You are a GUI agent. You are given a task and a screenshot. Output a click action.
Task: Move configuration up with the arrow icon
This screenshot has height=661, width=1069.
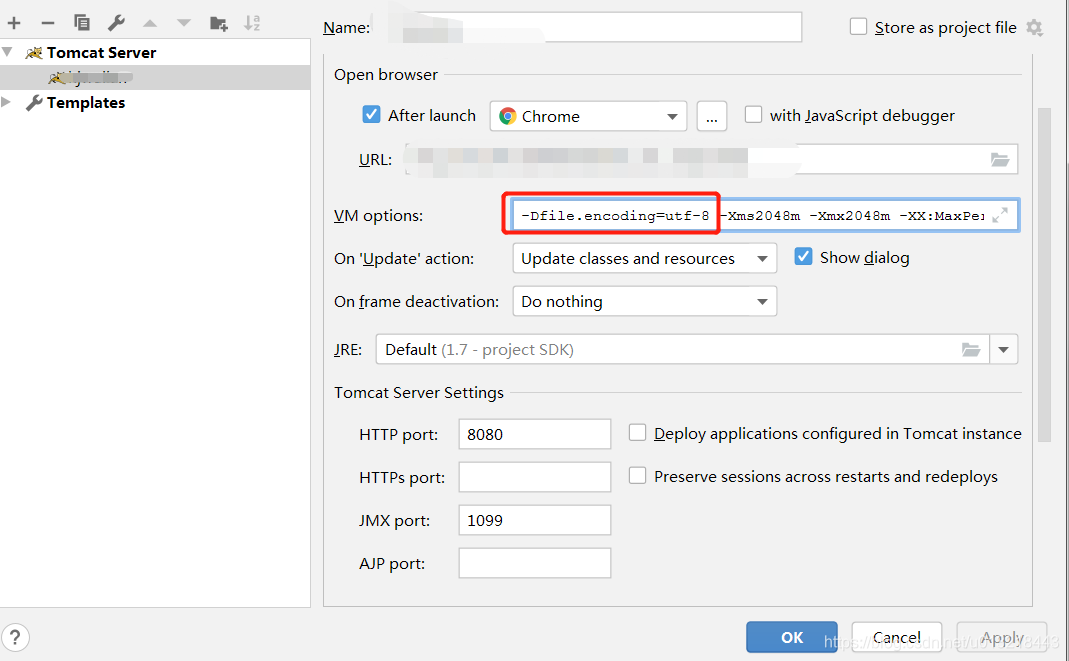pos(150,24)
